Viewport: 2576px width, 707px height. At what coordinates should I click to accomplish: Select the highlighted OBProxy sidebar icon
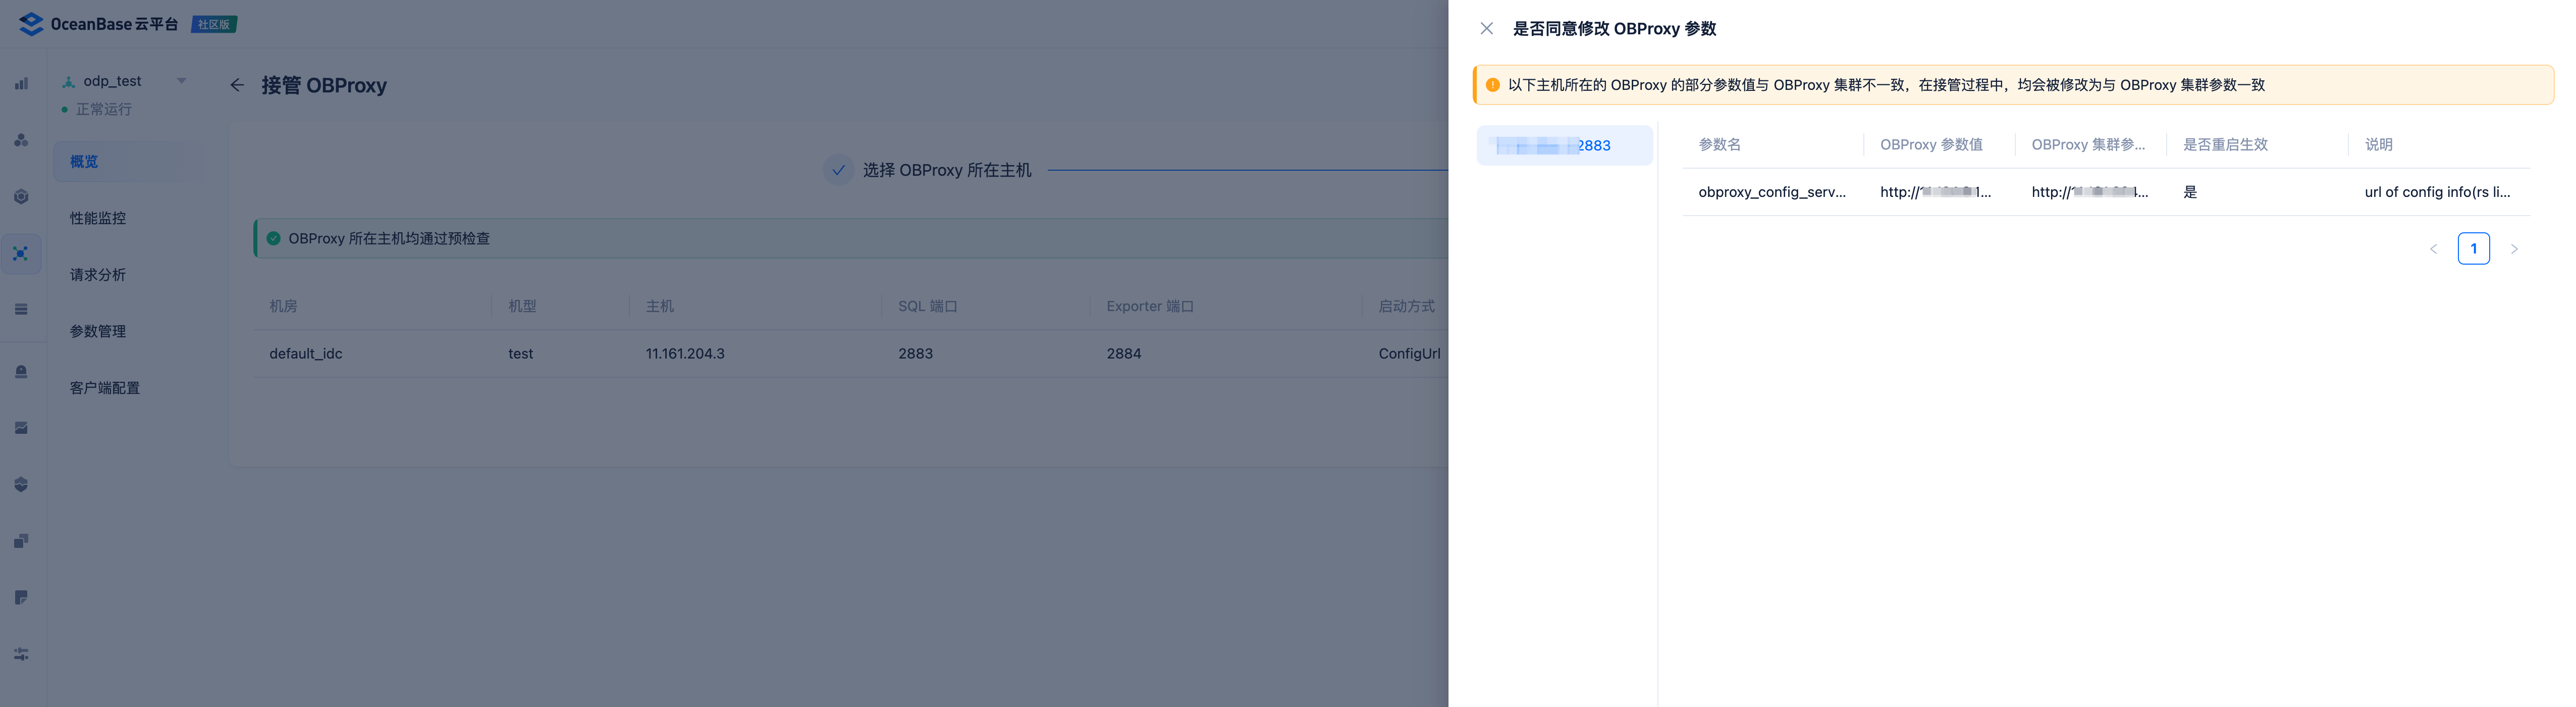[21, 254]
